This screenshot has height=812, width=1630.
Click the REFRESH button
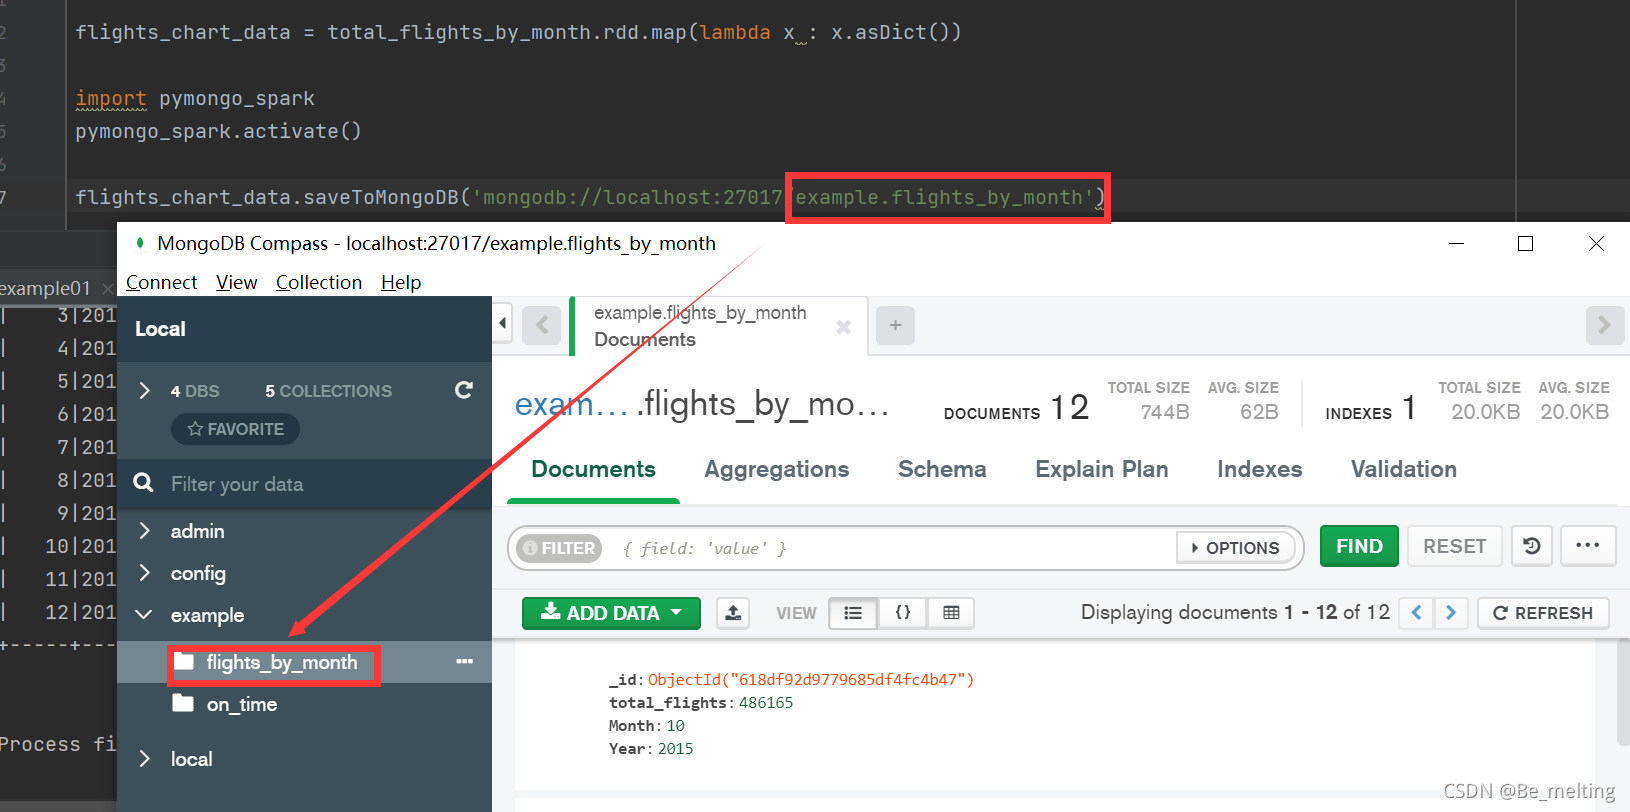click(x=1543, y=613)
